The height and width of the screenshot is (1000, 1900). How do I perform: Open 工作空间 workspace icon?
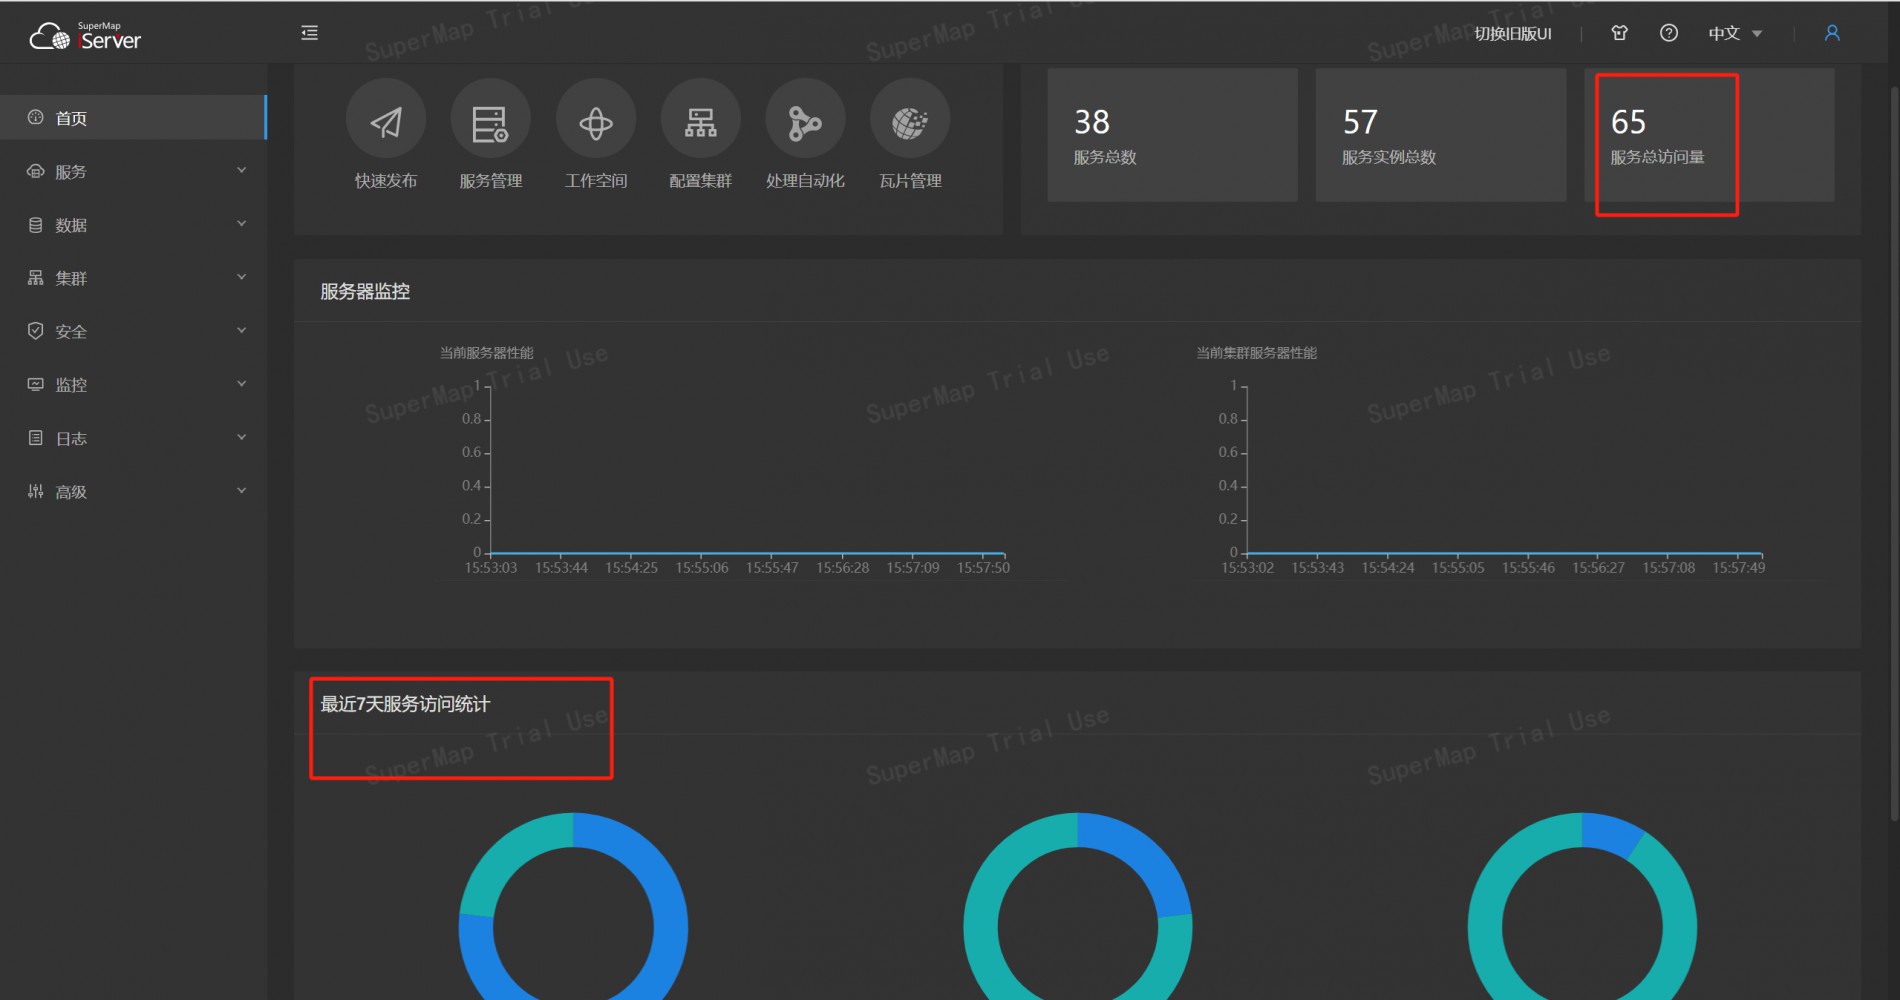(596, 120)
